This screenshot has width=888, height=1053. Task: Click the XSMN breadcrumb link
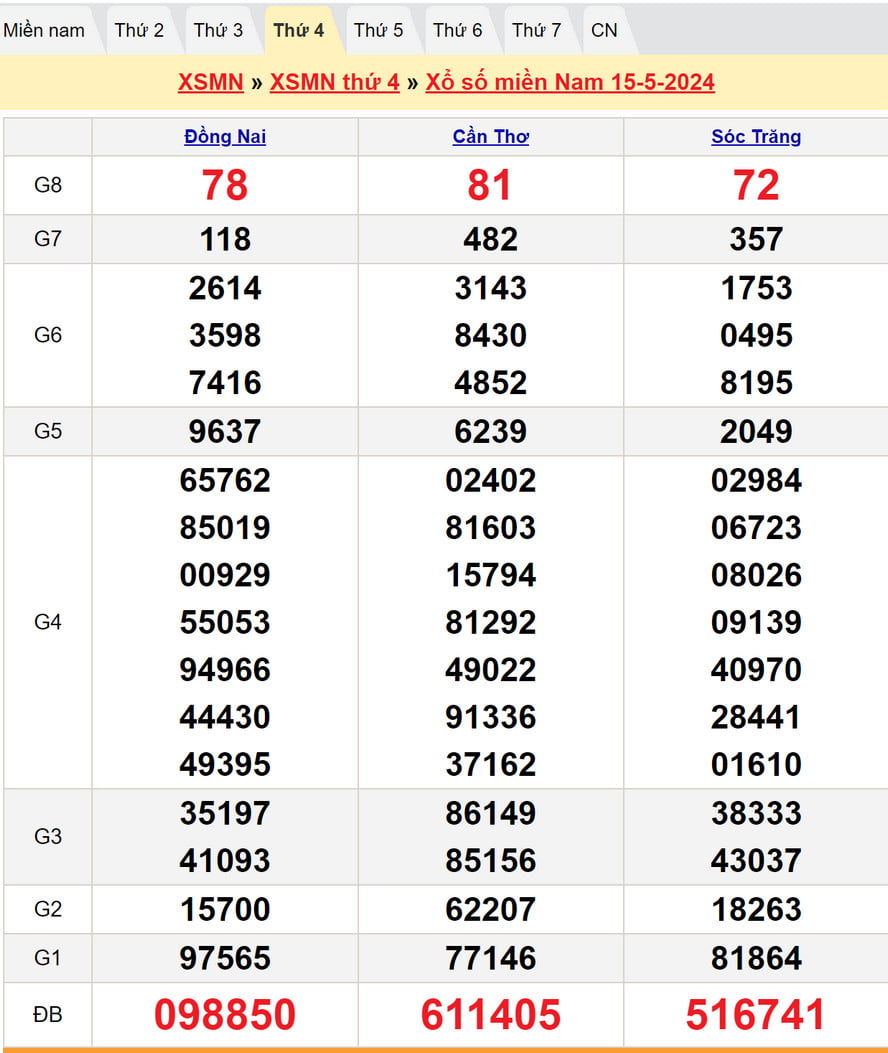click(211, 82)
